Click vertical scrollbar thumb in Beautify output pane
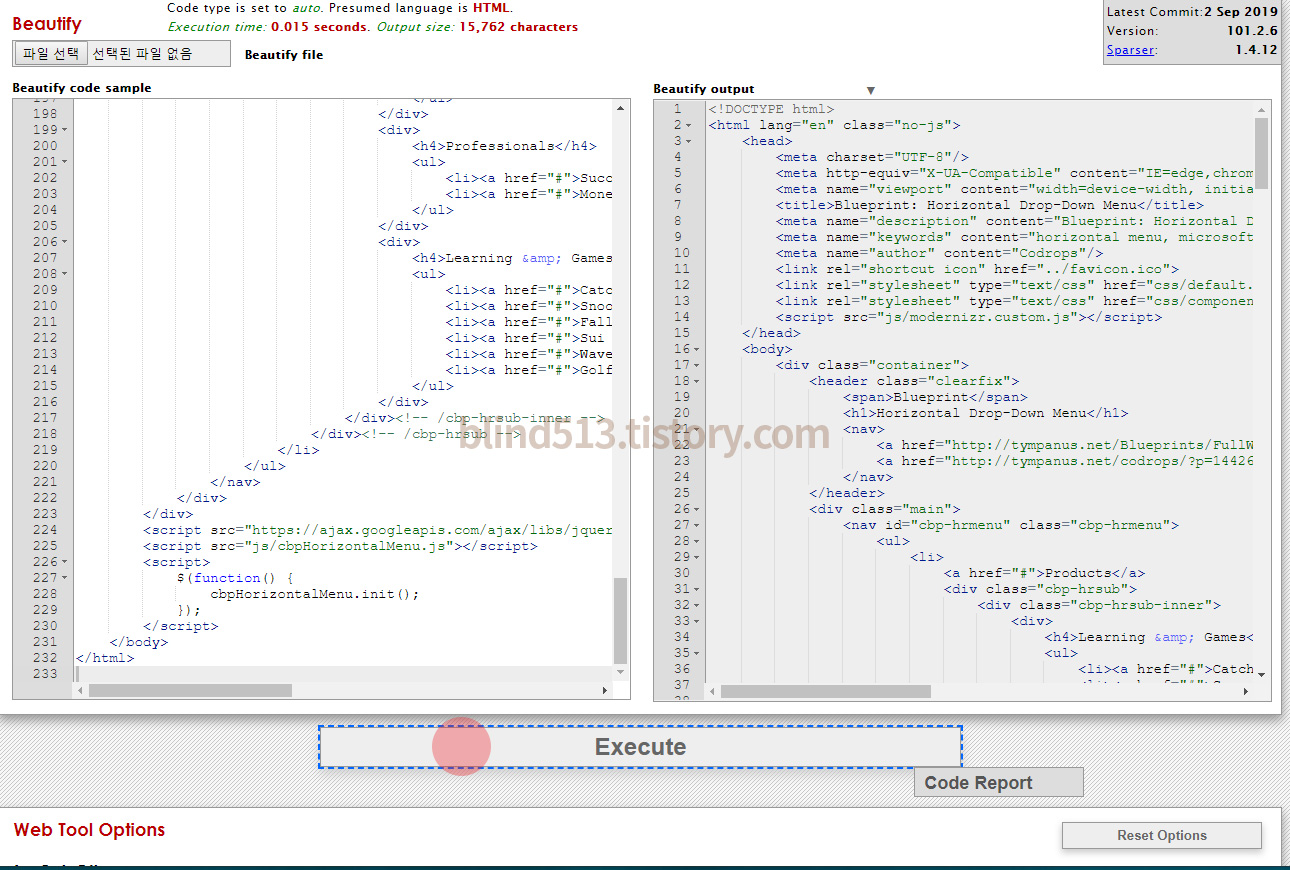Viewport: 1290px width, 870px height. pyautogui.click(x=1261, y=152)
